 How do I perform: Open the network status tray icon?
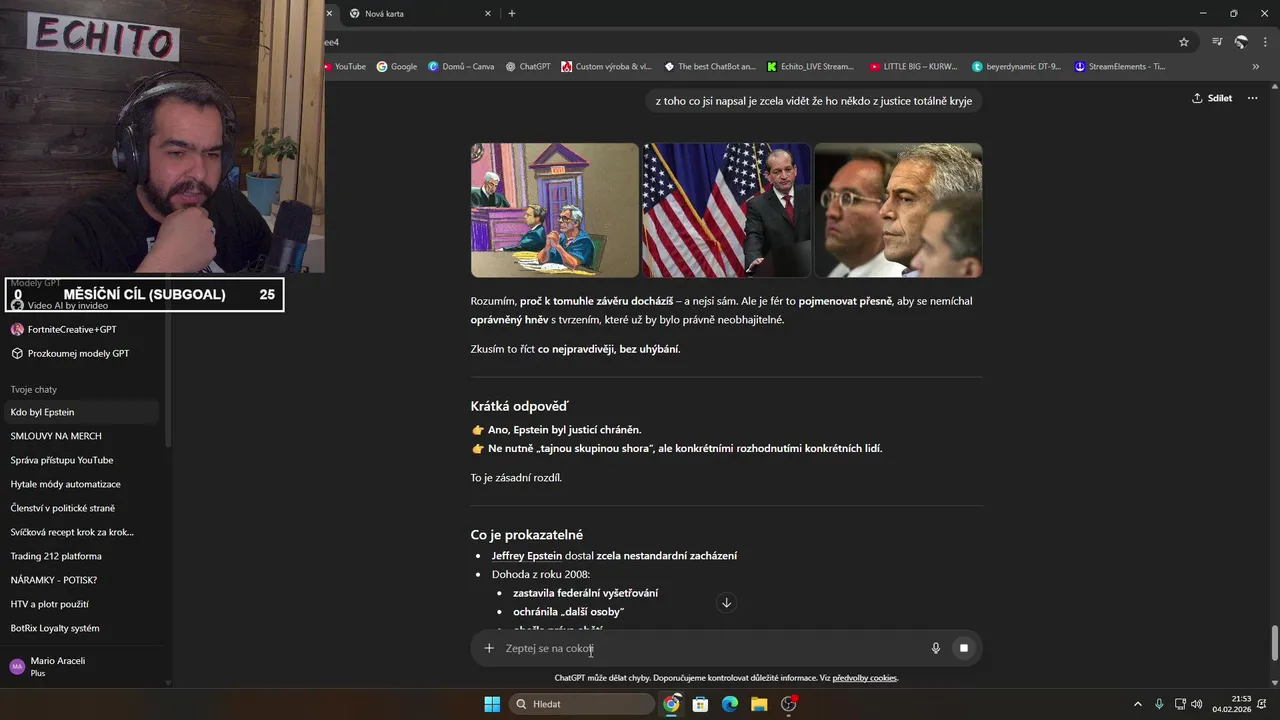(1180, 704)
